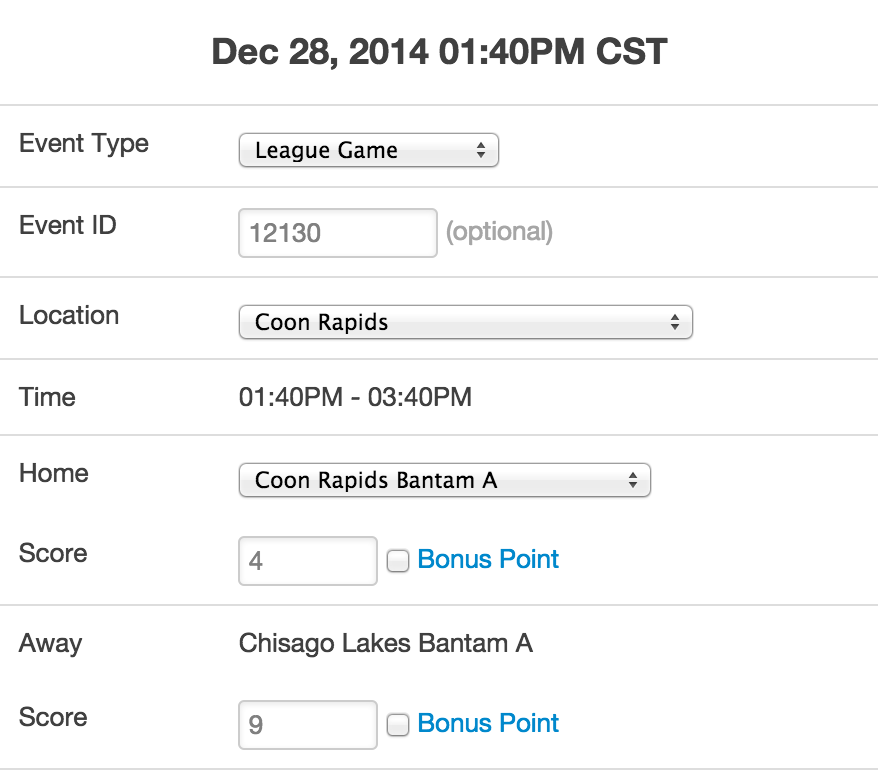Viewport: 880px width, 772px height.
Task: Click the Chisago Lakes Bantam A team name
Action: pyautogui.click(x=385, y=643)
